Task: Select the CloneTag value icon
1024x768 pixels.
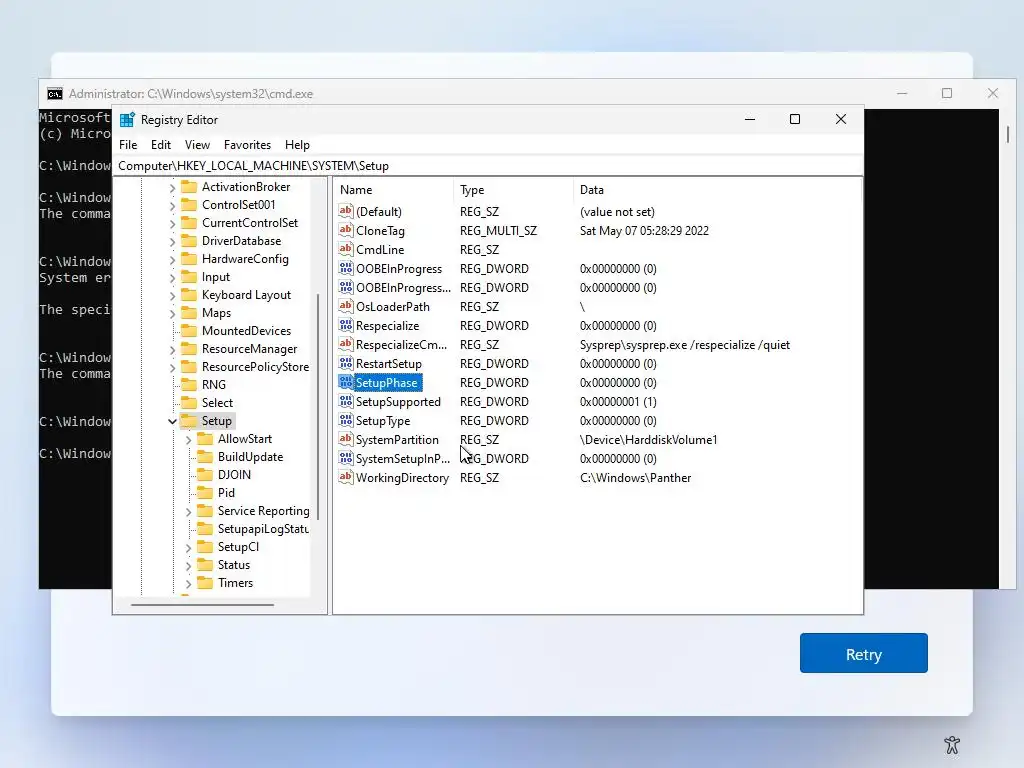Action: [345, 230]
